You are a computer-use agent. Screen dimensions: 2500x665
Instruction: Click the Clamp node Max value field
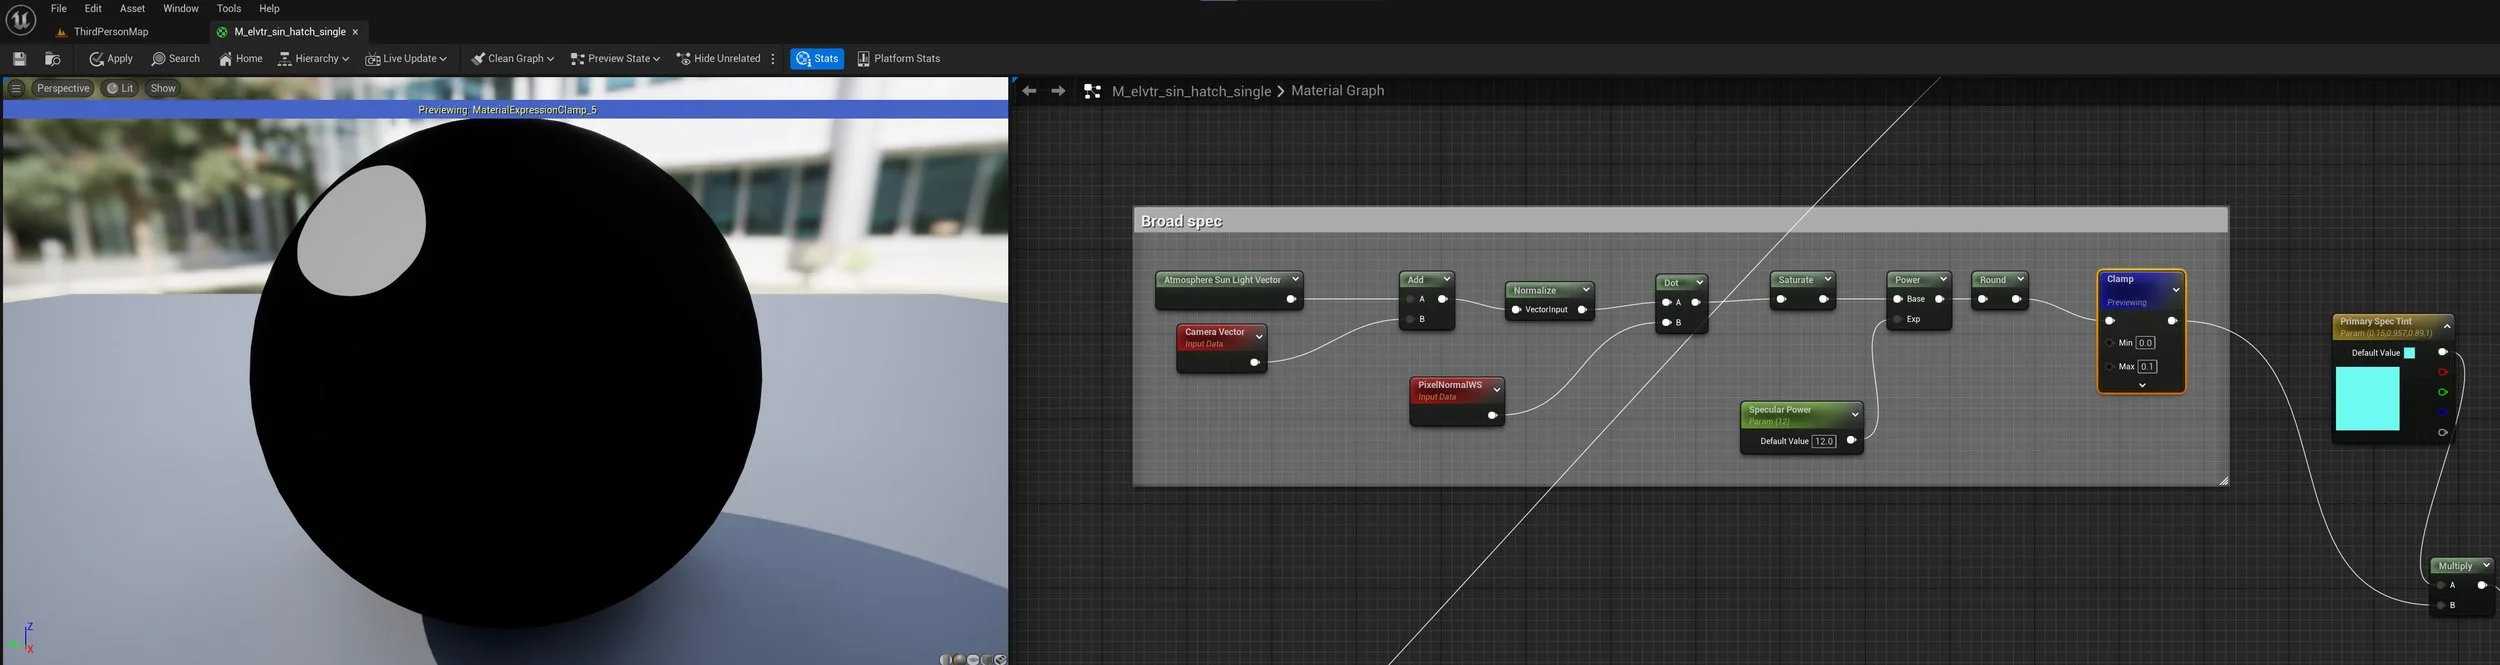2147,366
